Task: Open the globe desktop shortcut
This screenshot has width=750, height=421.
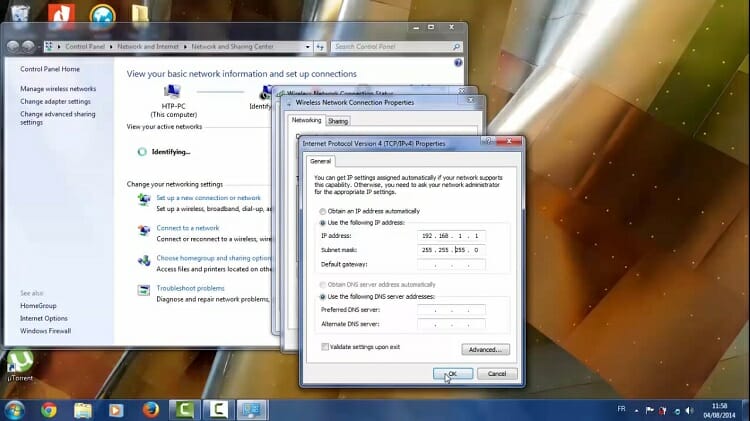Action: pos(102,14)
